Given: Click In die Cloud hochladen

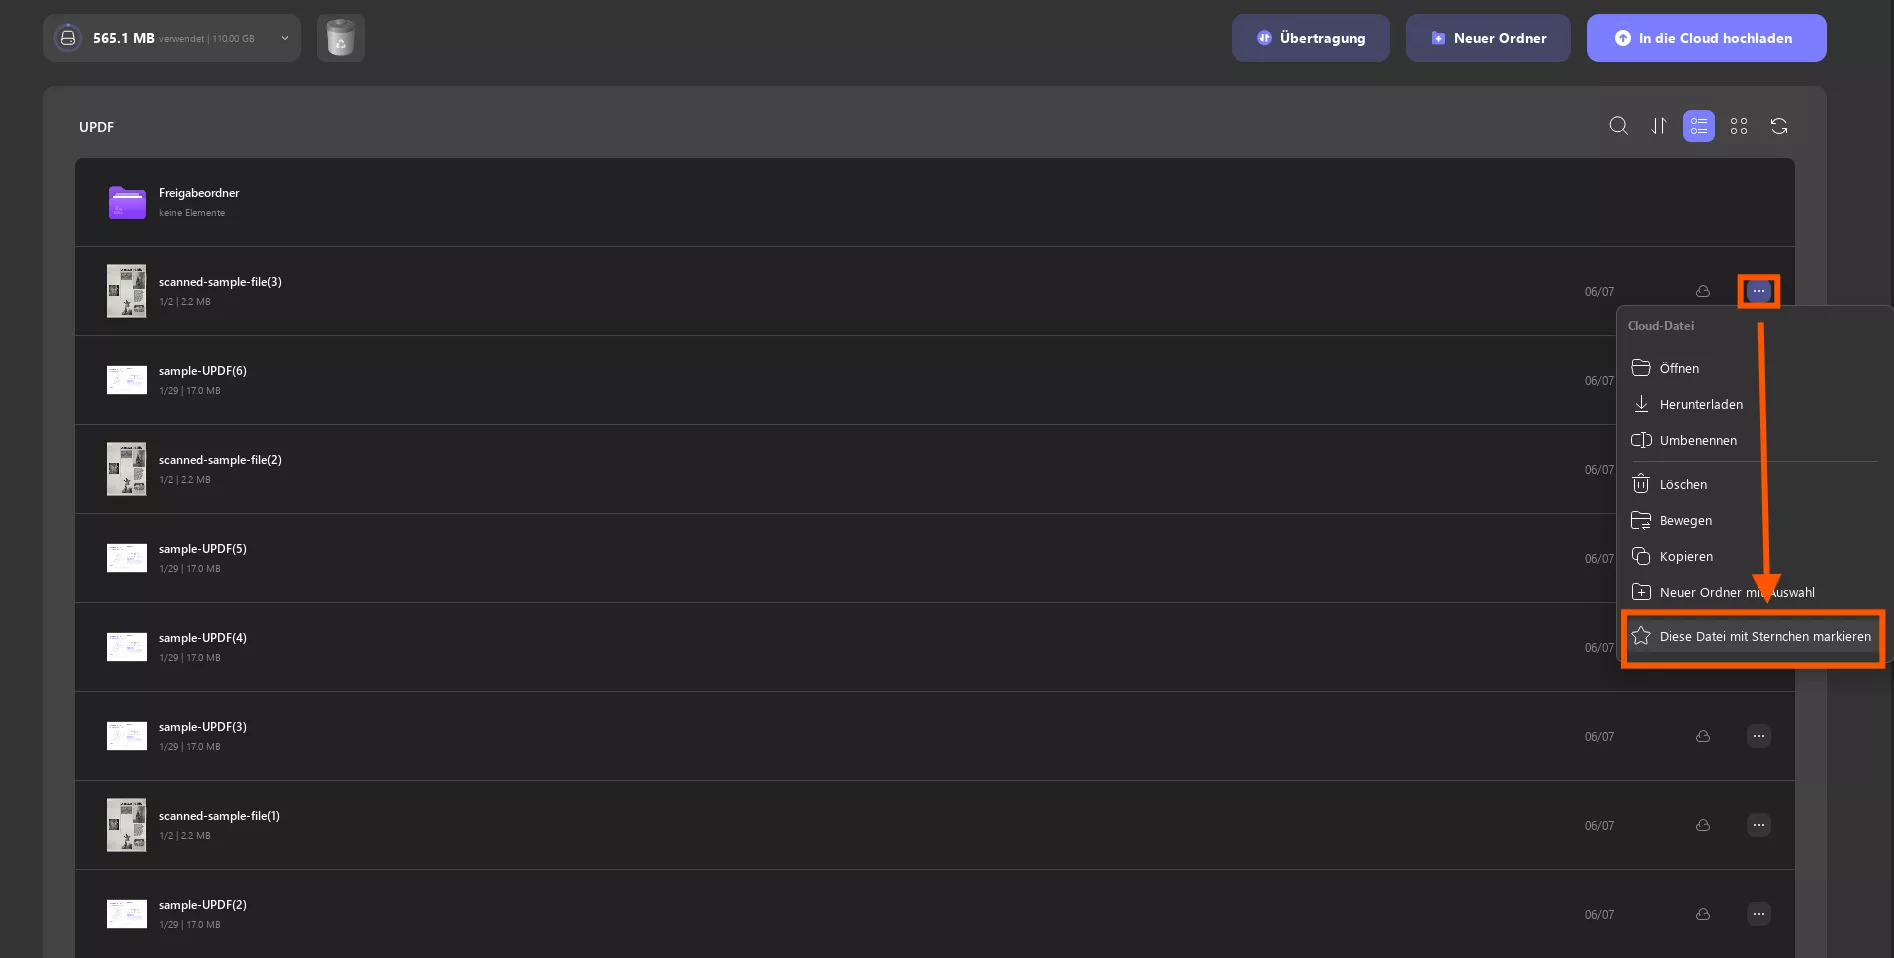Looking at the screenshot, I should (x=1706, y=38).
